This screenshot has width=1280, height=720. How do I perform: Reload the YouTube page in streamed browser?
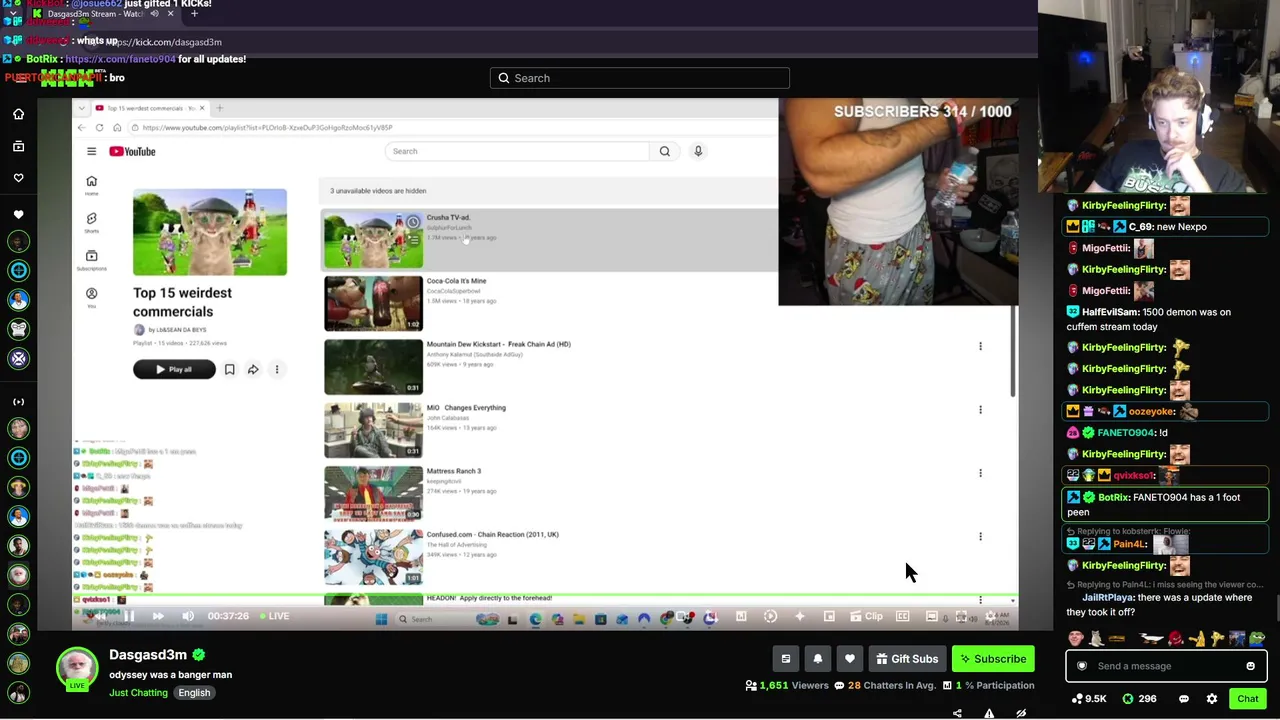pyautogui.click(x=99, y=128)
